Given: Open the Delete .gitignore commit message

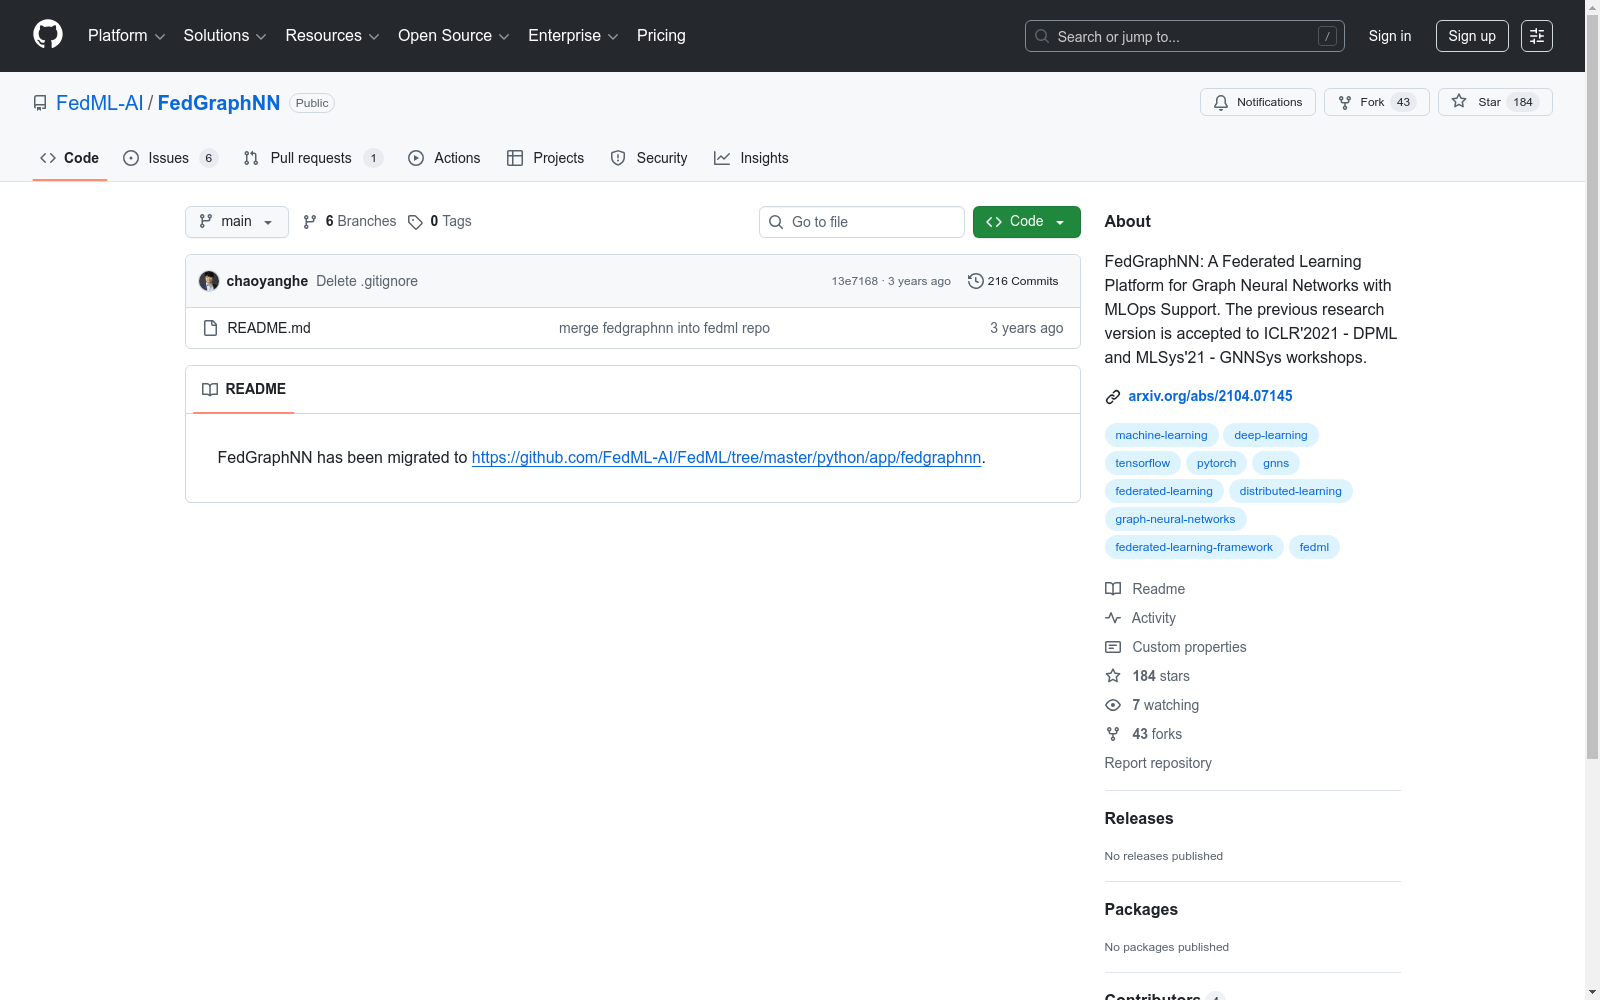Looking at the screenshot, I should 367,281.
